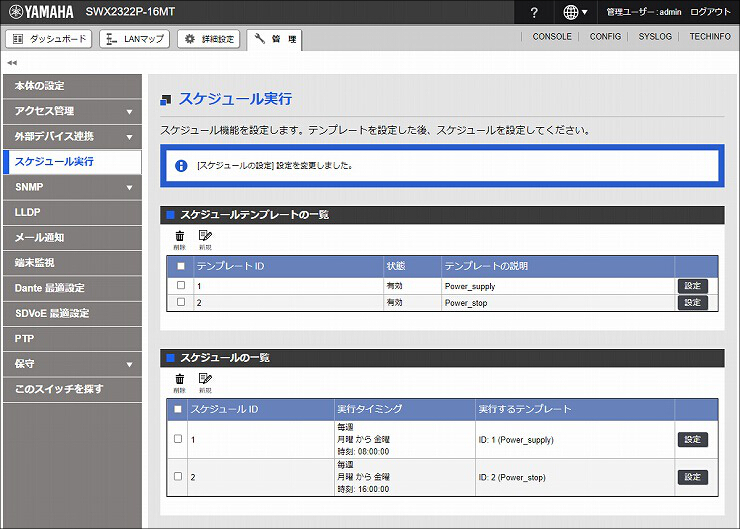This screenshot has width=740, height=529.
Task: Collapse the sidebar with double-arrow icon
Action: pyautogui.click(x=12, y=62)
